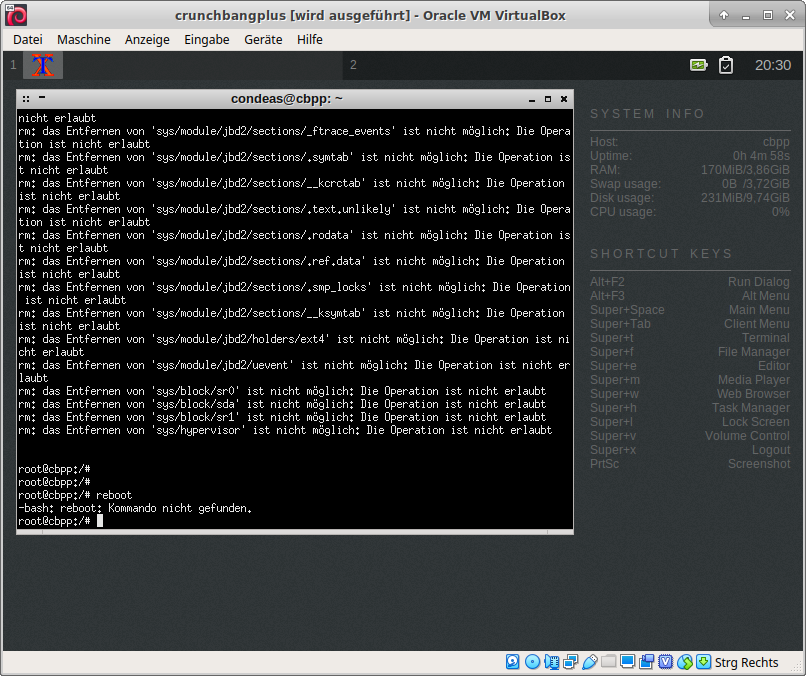Click the USB devices status icon

pos(590,662)
